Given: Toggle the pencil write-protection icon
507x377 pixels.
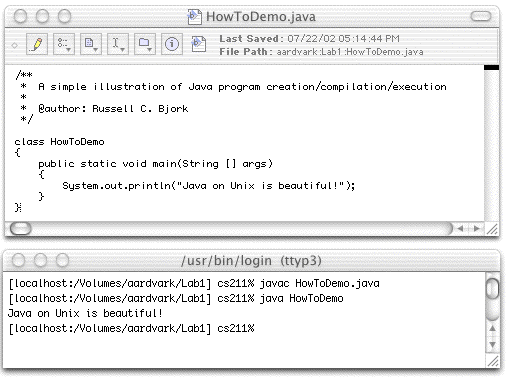Looking at the screenshot, I should coord(37,44).
